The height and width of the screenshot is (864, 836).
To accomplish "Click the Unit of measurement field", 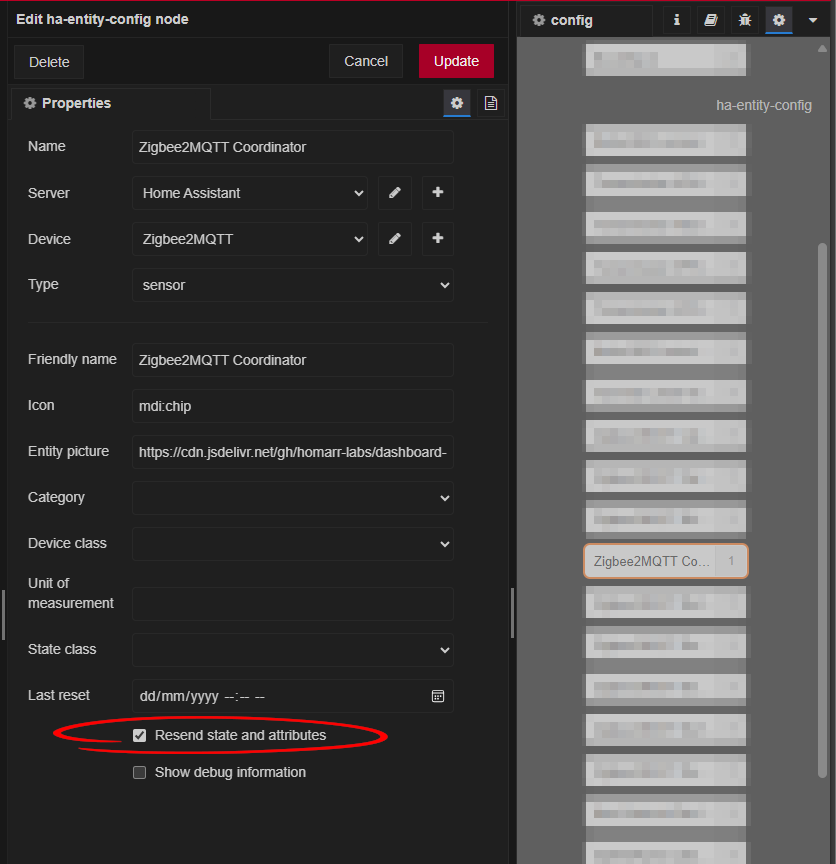I will click(x=293, y=604).
